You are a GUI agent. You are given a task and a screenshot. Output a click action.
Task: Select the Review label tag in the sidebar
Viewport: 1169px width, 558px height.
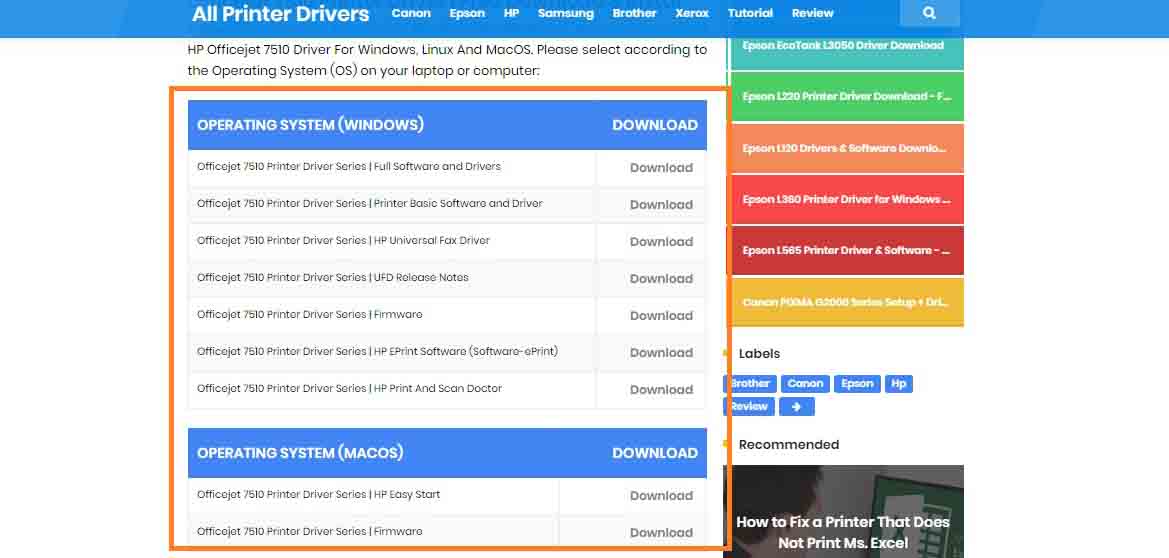[749, 407]
